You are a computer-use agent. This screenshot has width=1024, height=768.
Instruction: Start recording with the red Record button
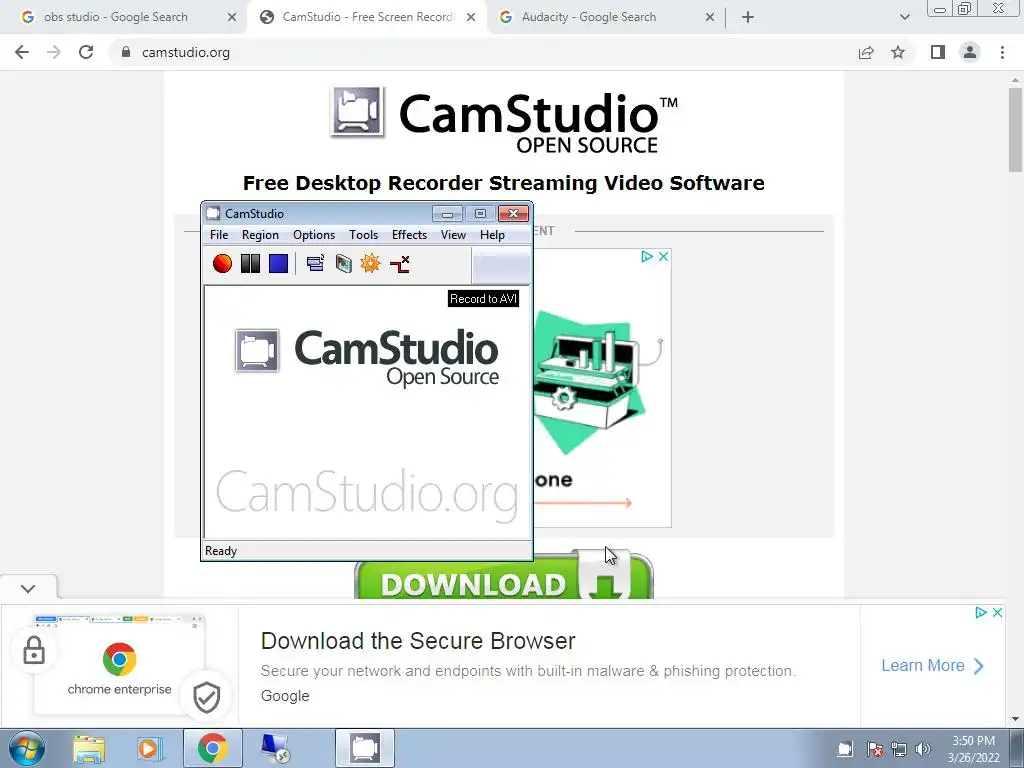coord(222,263)
